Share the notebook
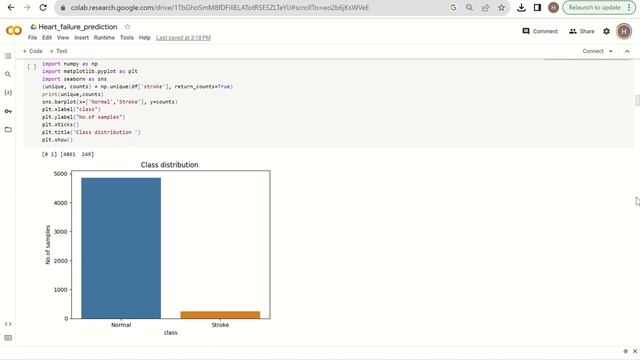 [582, 31]
